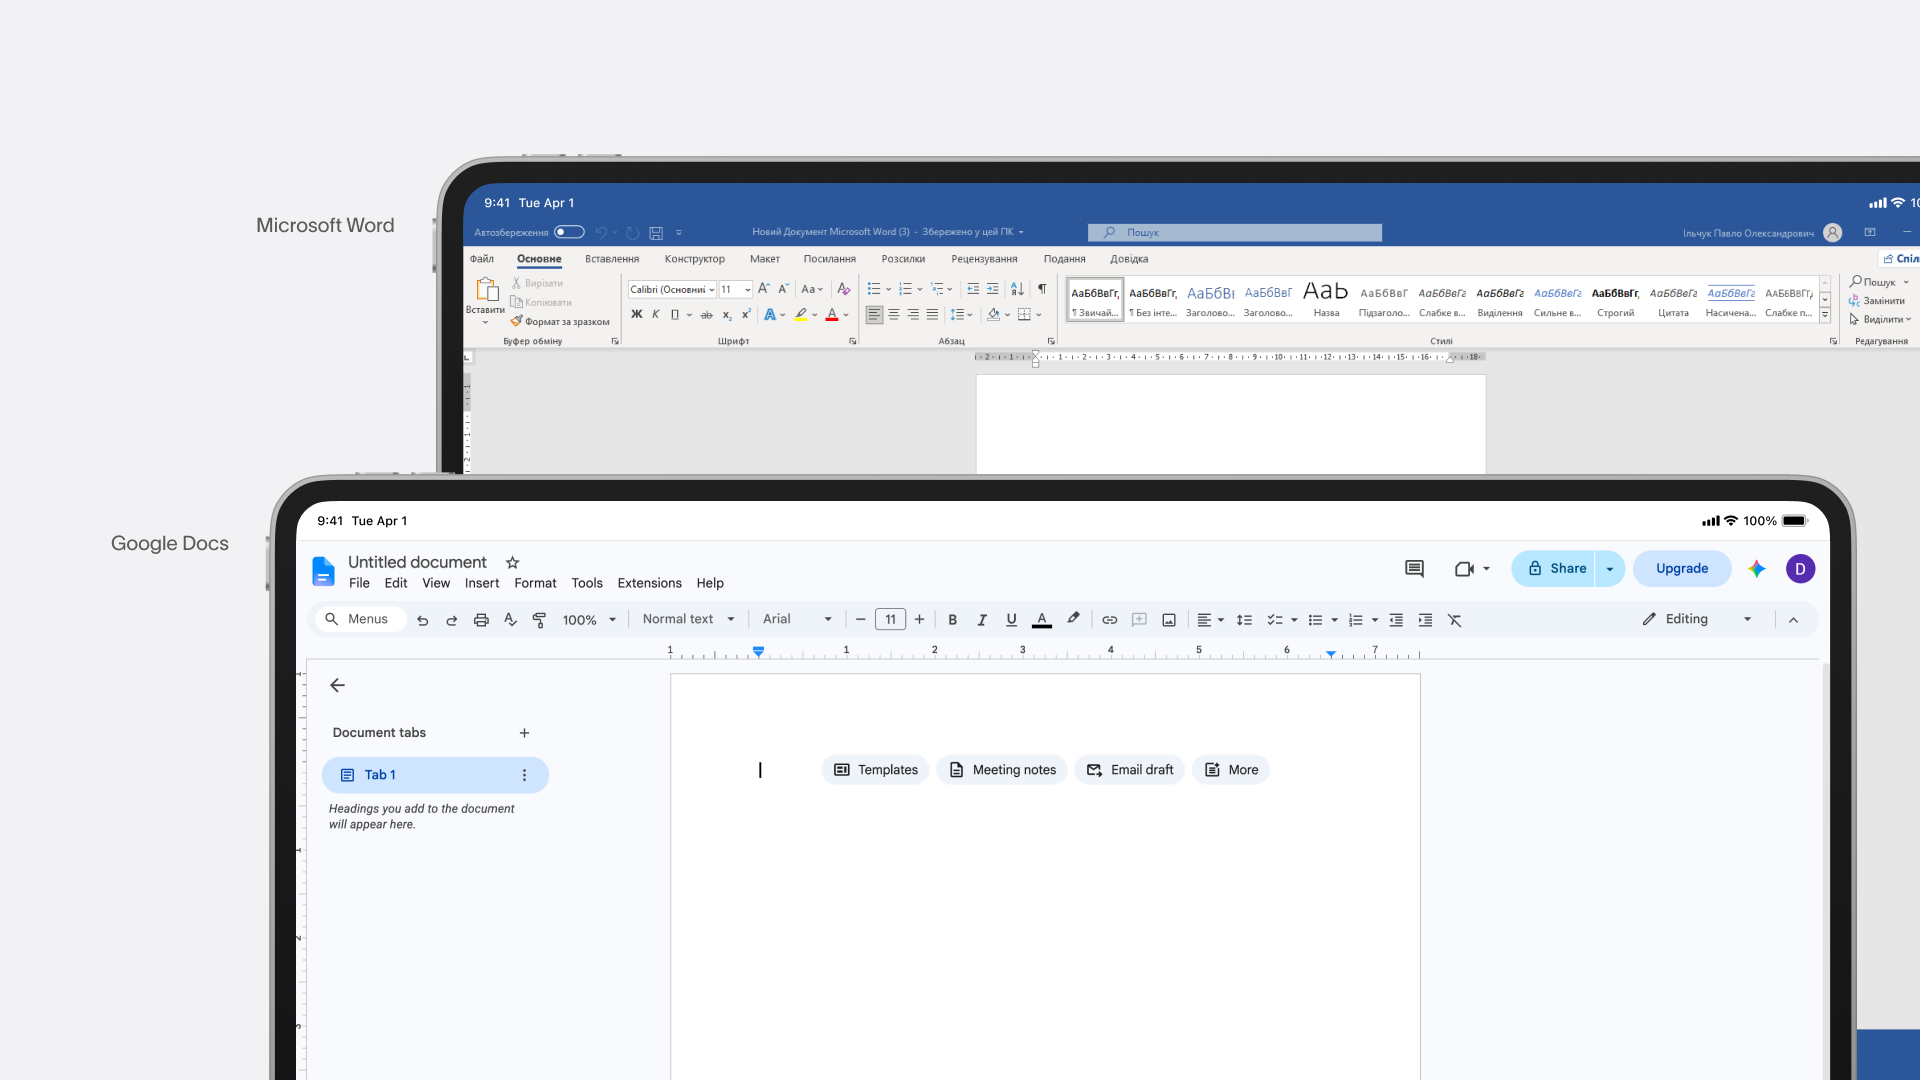Select the Назва style in Word gallery
Image resolution: width=1920 pixels, height=1080 pixels.
[x=1326, y=299]
